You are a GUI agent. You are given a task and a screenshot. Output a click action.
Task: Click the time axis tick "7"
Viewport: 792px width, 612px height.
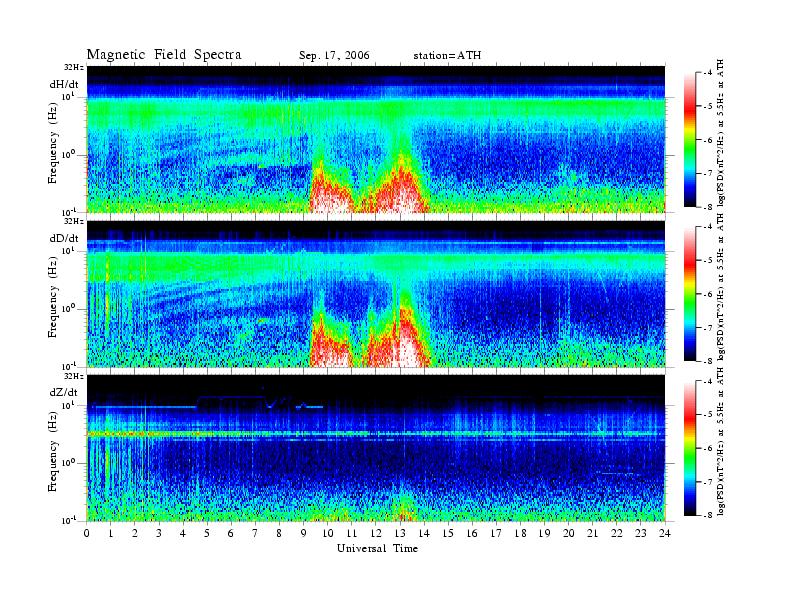(x=255, y=533)
